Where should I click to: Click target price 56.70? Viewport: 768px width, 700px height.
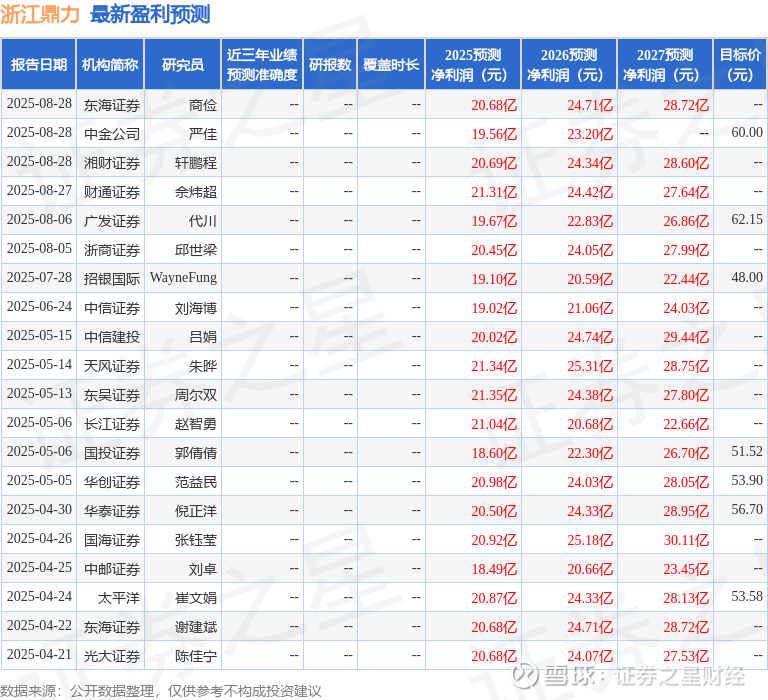pos(747,509)
